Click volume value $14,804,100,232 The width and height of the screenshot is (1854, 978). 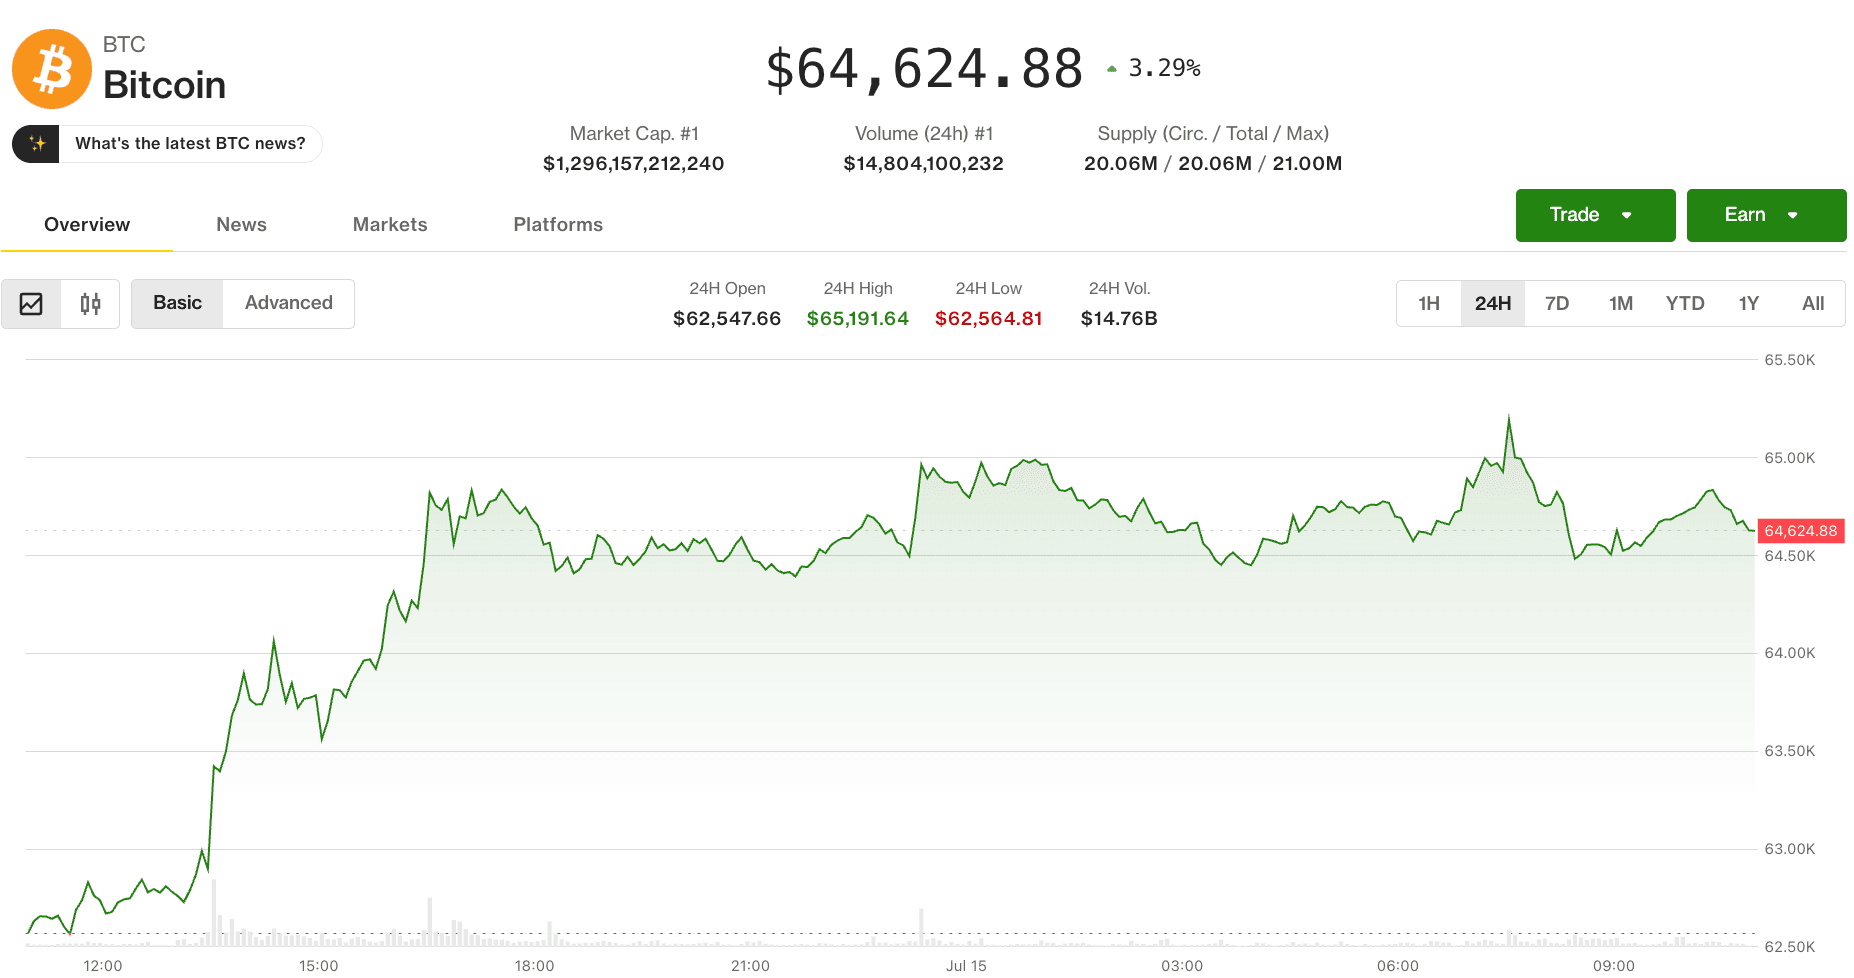tap(923, 164)
